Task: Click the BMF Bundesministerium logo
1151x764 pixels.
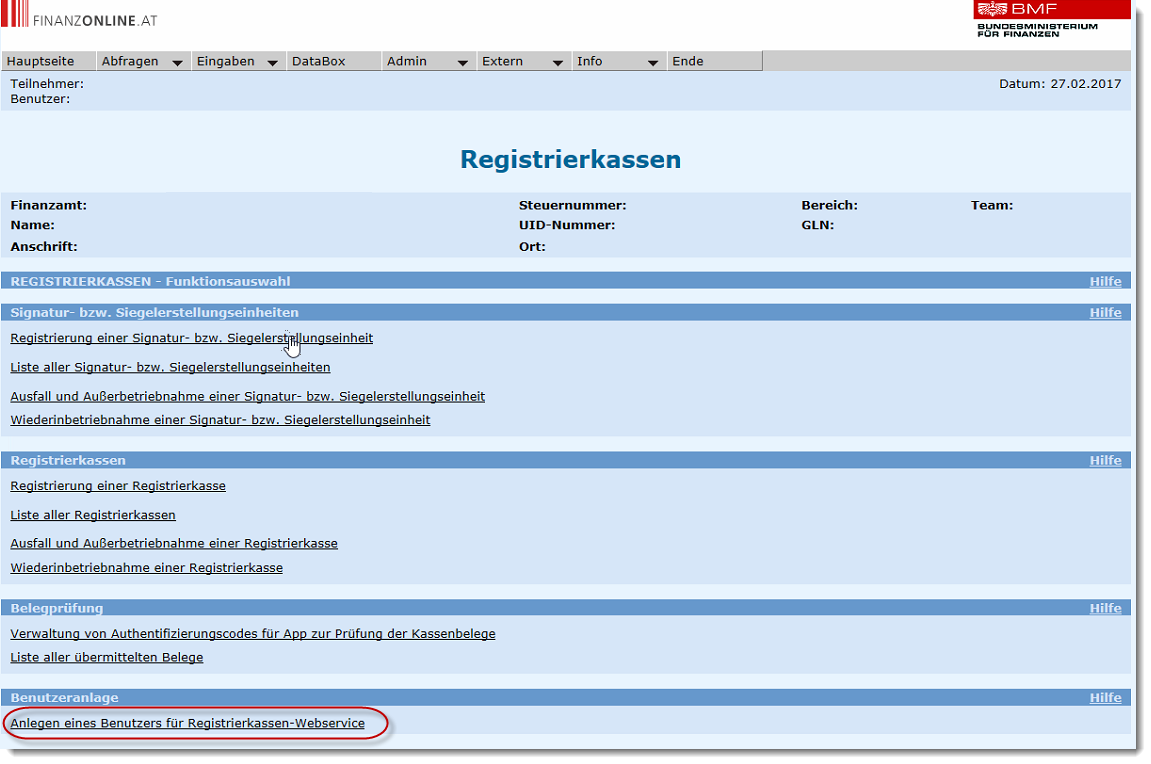Action: pyautogui.click(x=1037, y=19)
